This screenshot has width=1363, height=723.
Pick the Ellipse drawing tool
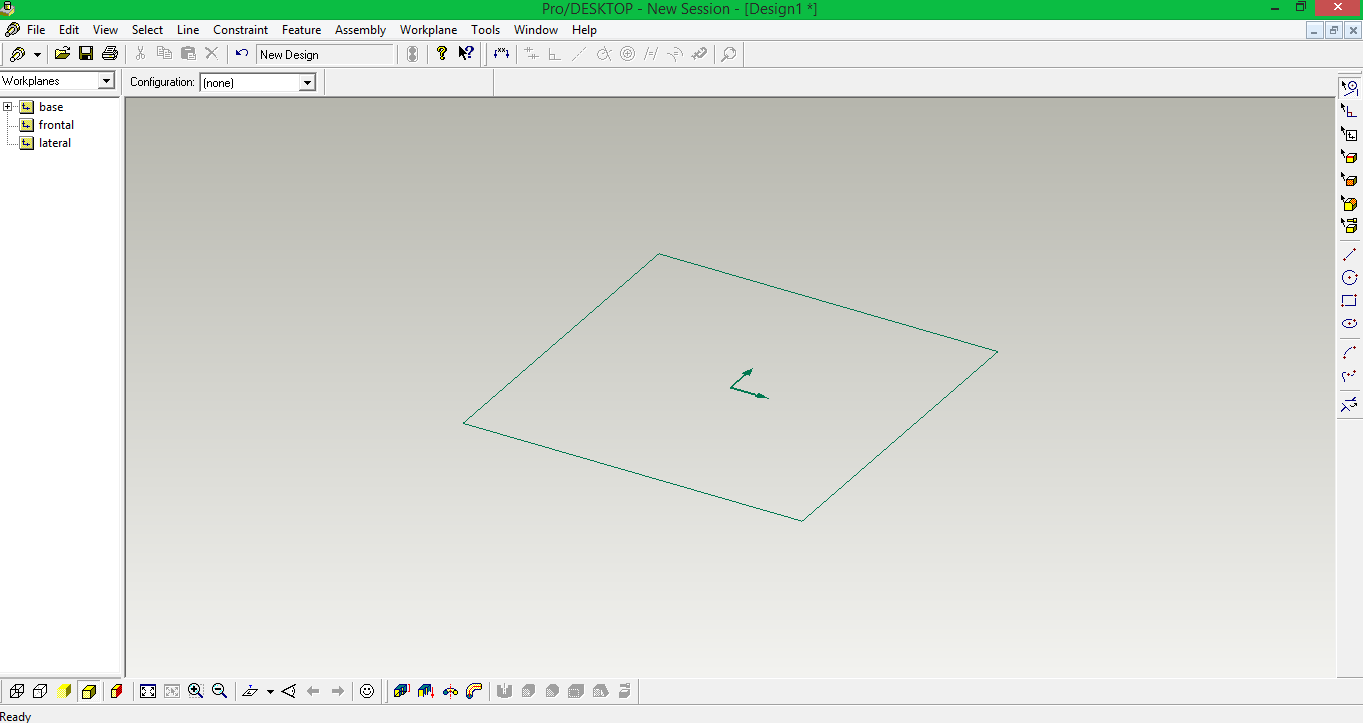point(1349,324)
